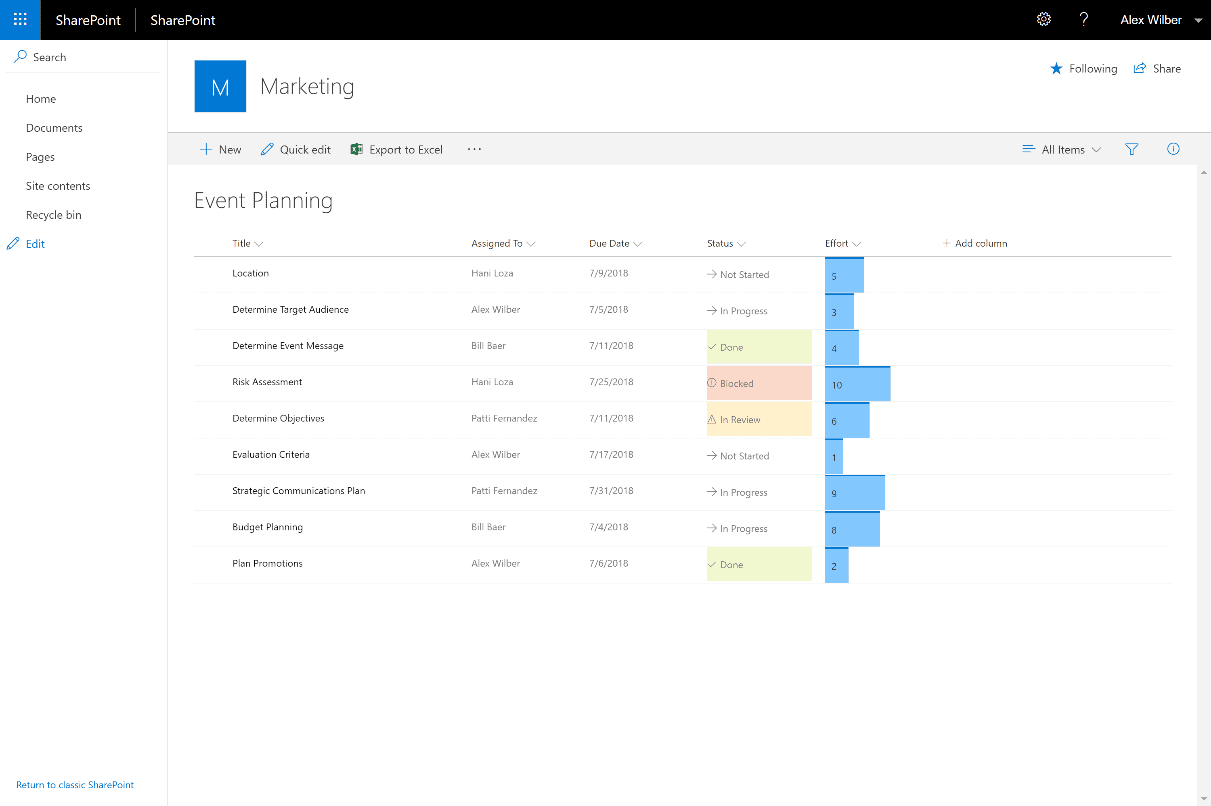Click the Search icon in the sidebar

pyautogui.click(x=21, y=57)
